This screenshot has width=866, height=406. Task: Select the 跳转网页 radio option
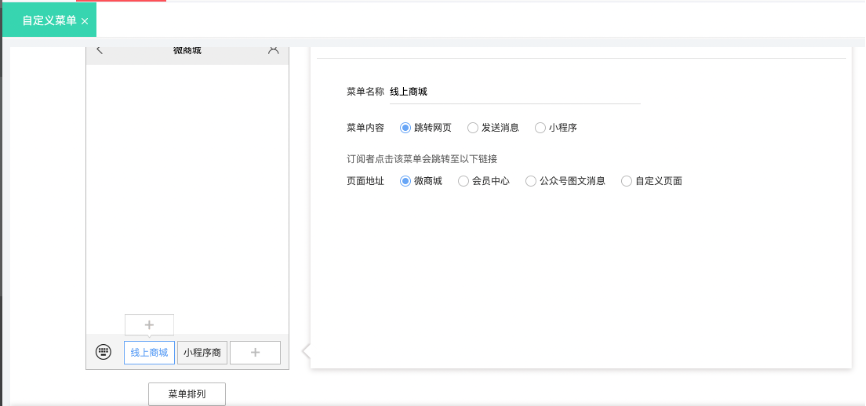pyautogui.click(x=405, y=128)
